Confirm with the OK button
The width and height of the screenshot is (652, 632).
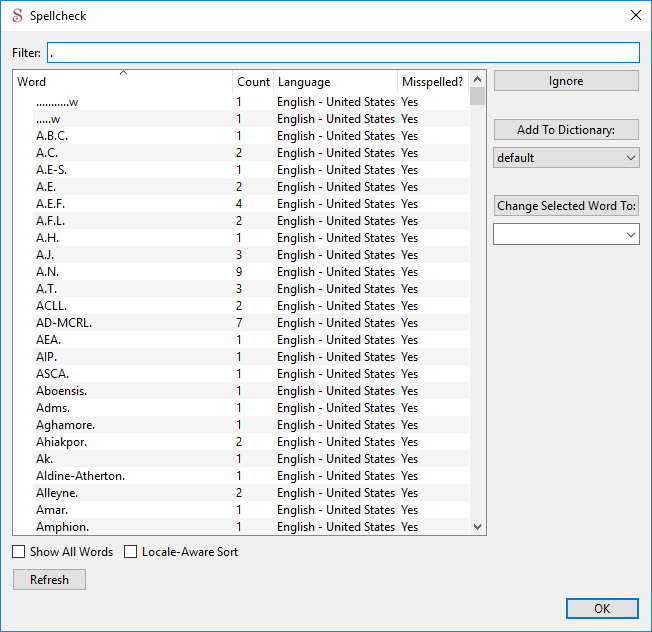[602, 608]
